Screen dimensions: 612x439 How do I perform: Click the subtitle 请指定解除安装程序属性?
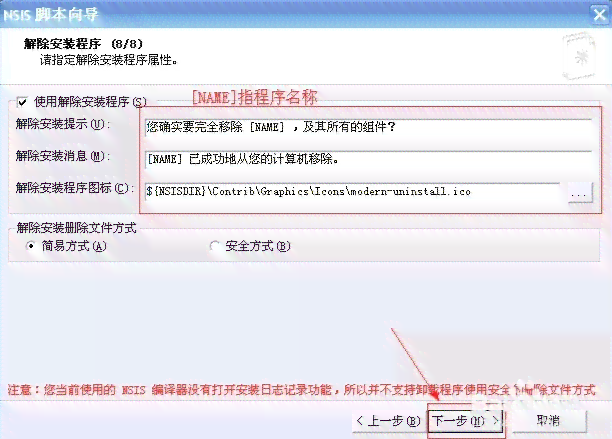pos(108,60)
